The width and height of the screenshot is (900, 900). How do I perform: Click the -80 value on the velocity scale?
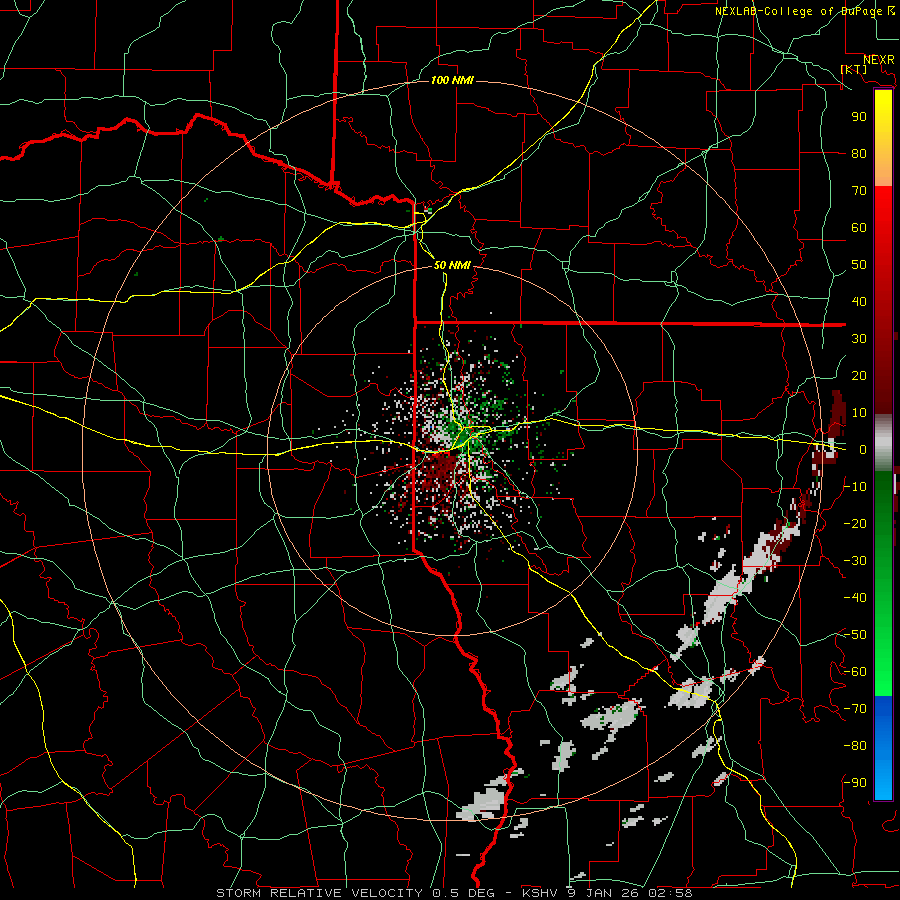855,746
